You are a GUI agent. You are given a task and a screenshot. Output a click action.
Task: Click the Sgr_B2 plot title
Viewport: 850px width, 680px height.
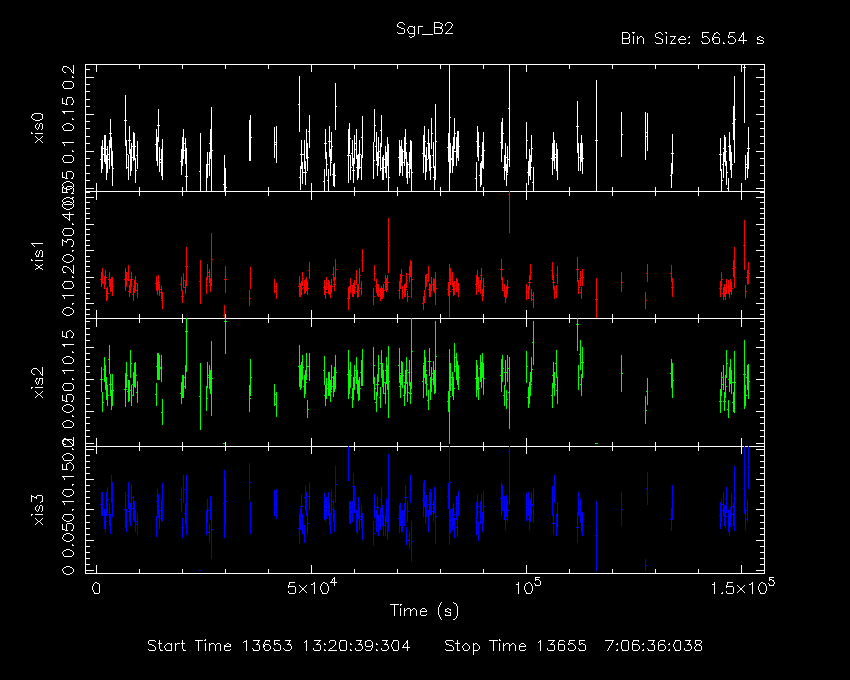424,29
